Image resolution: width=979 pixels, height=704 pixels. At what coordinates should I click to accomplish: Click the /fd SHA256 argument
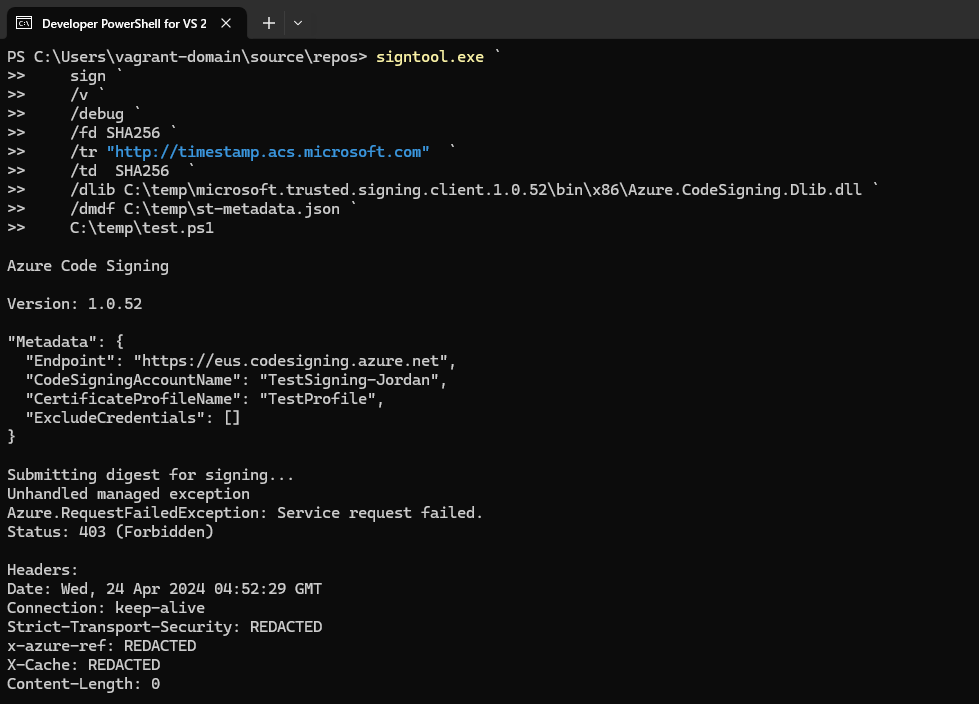click(115, 133)
